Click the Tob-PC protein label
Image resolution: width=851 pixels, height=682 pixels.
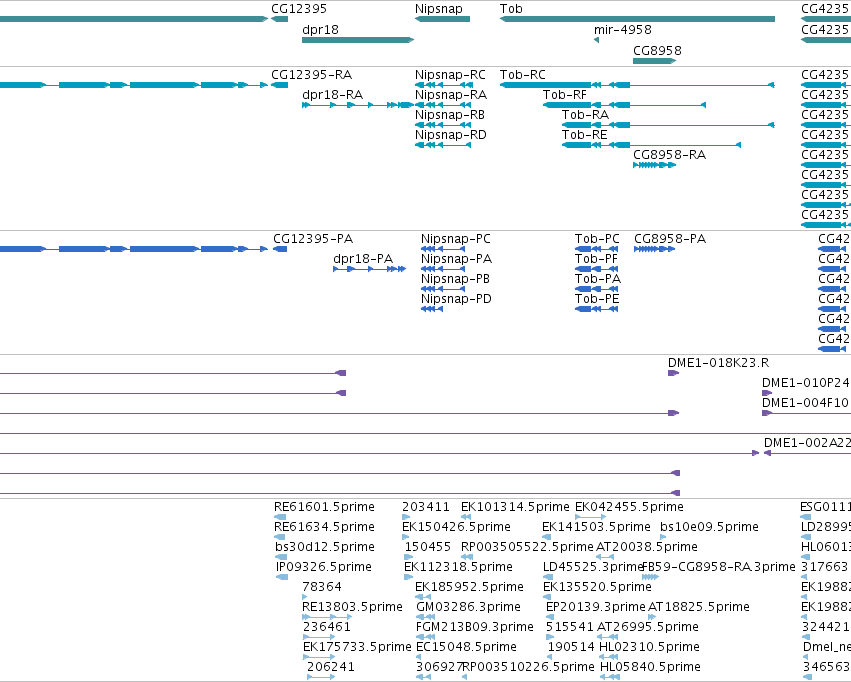[x=597, y=239]
